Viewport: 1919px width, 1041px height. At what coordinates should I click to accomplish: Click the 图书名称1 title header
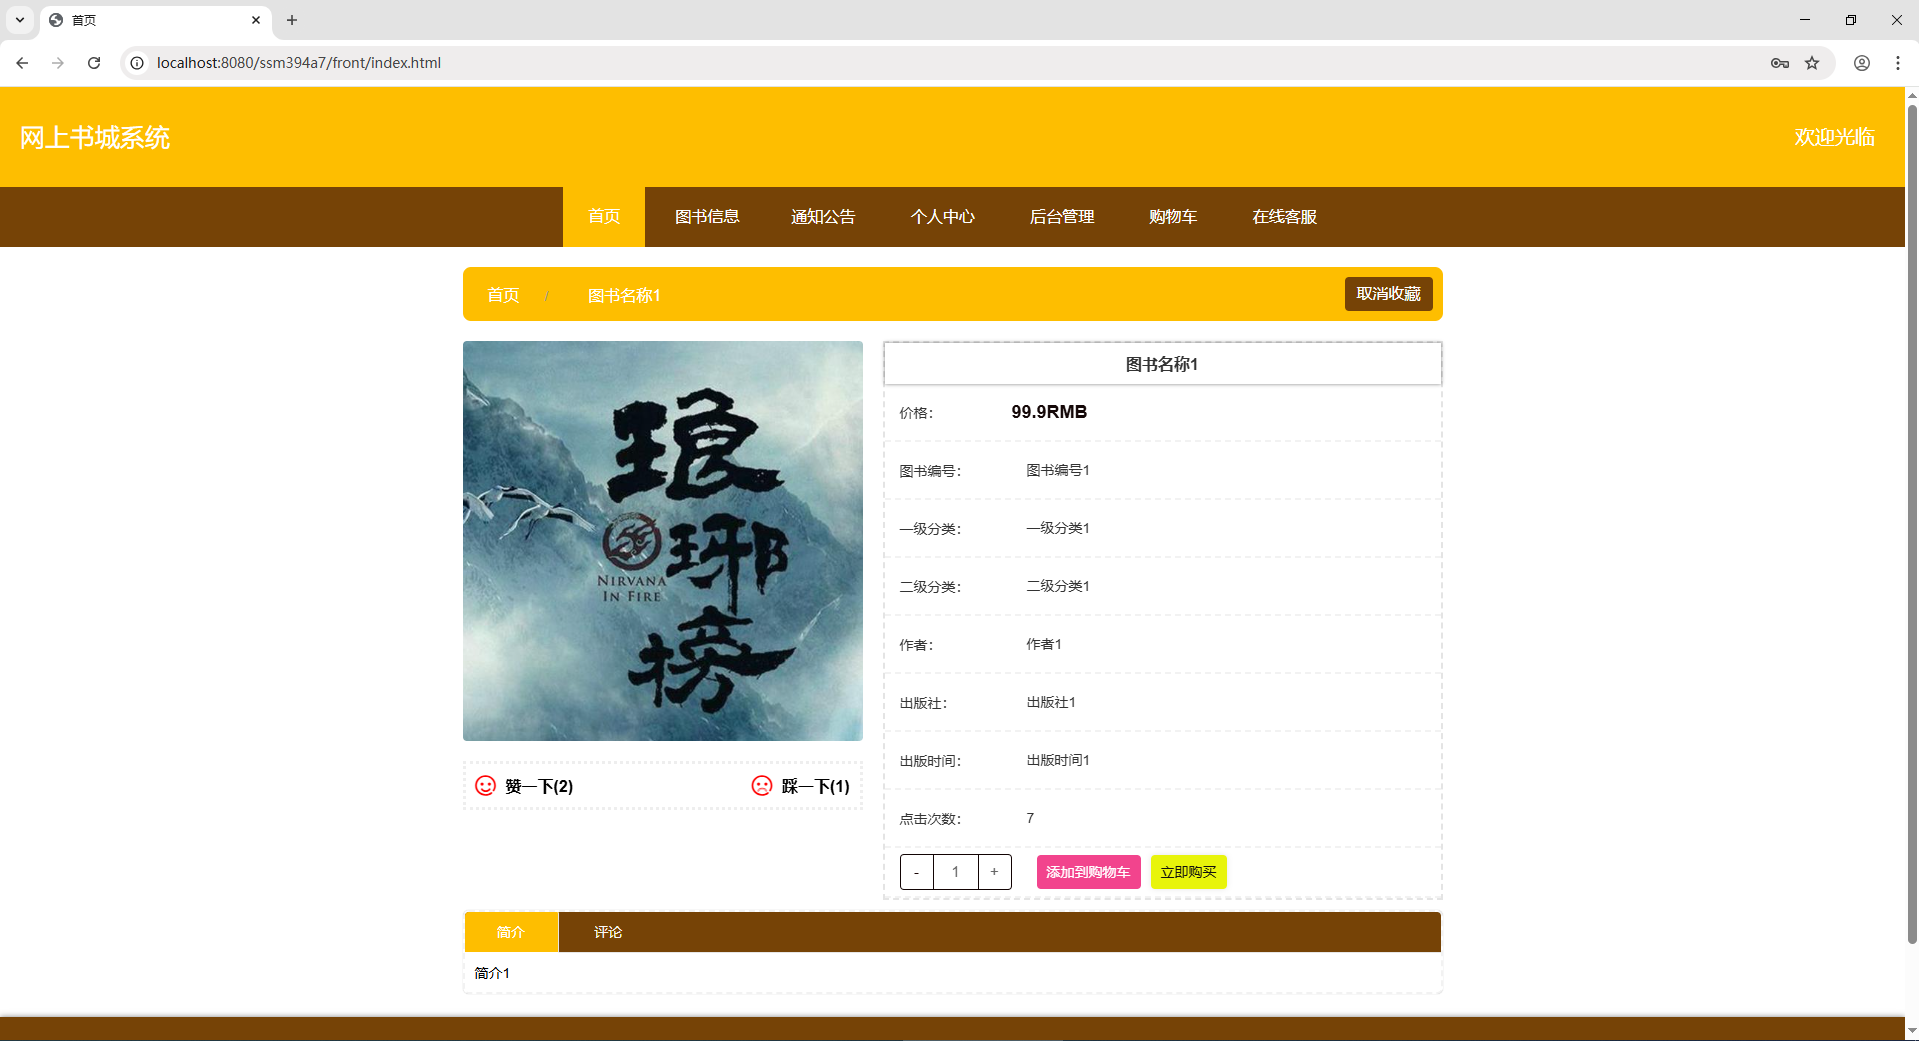1162,364
